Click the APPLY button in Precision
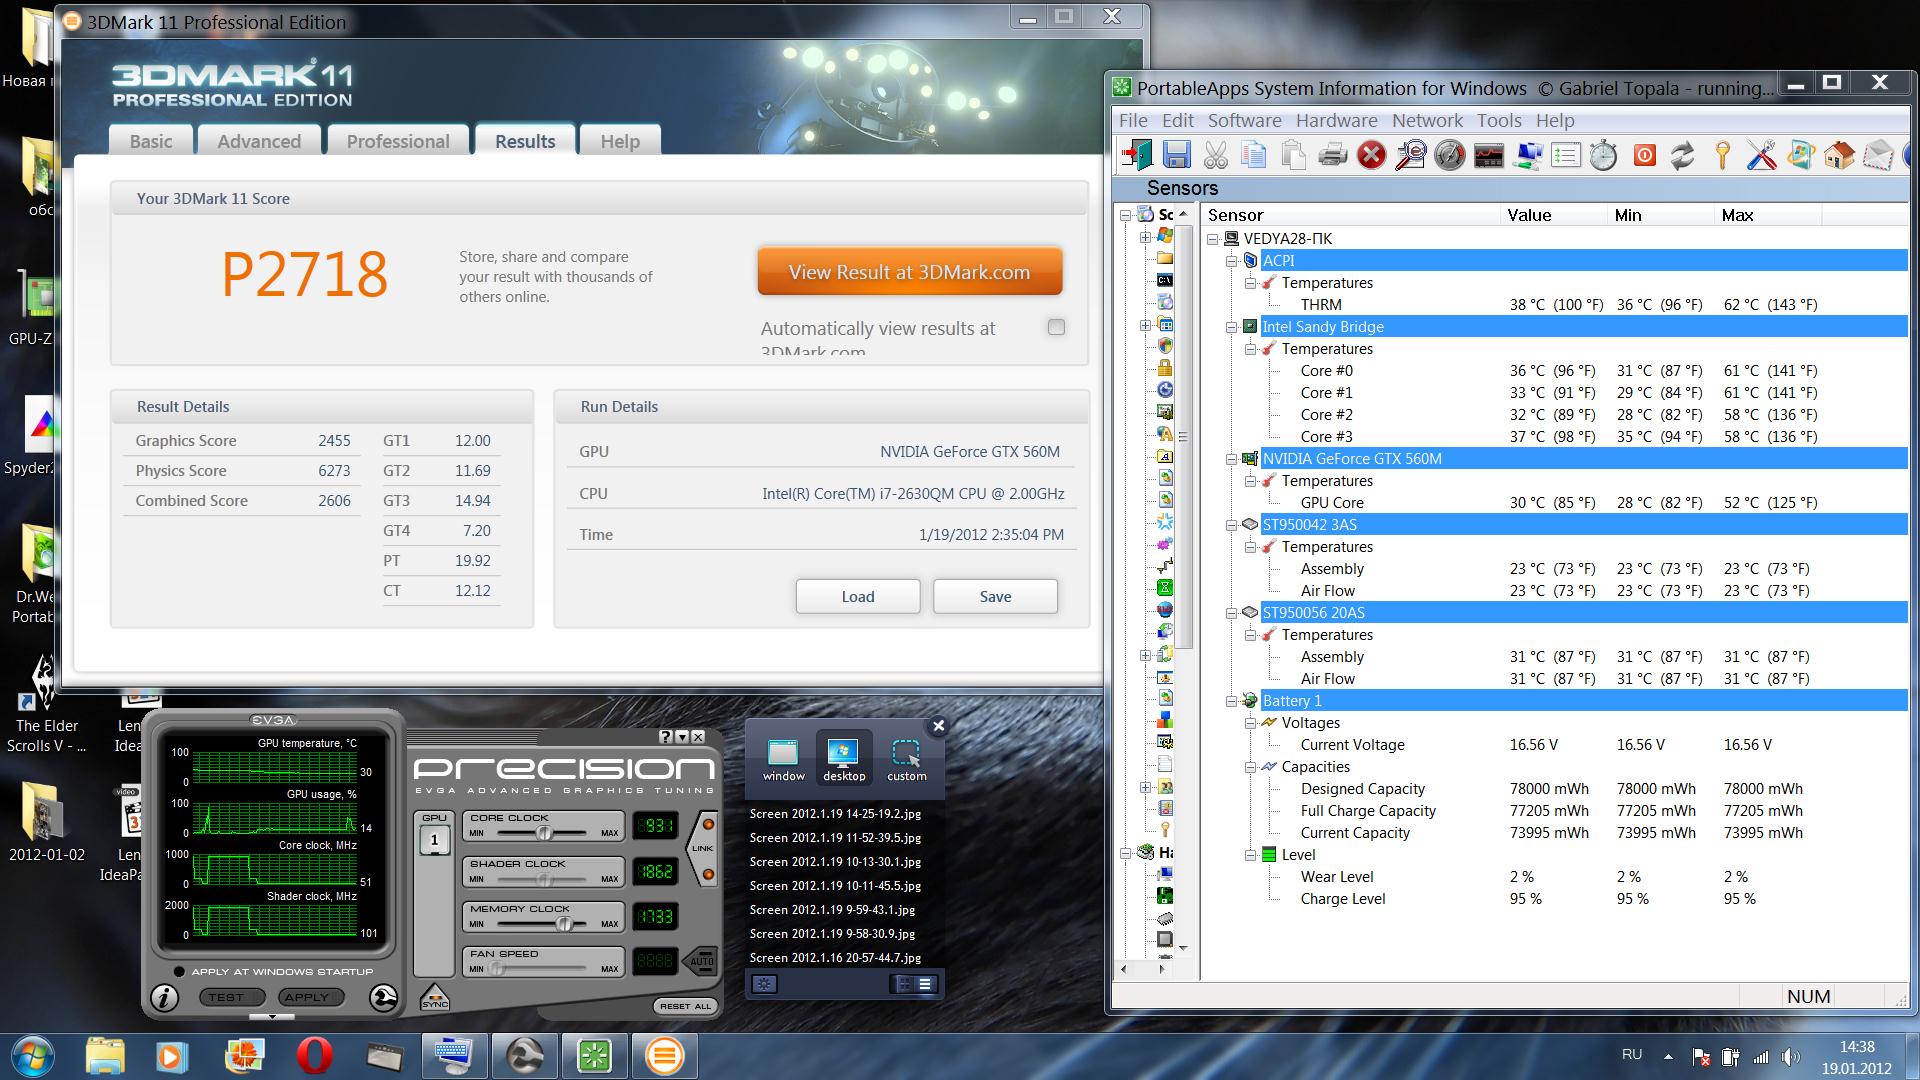Screen dimensions: 1920x1080 pos(311,997)
